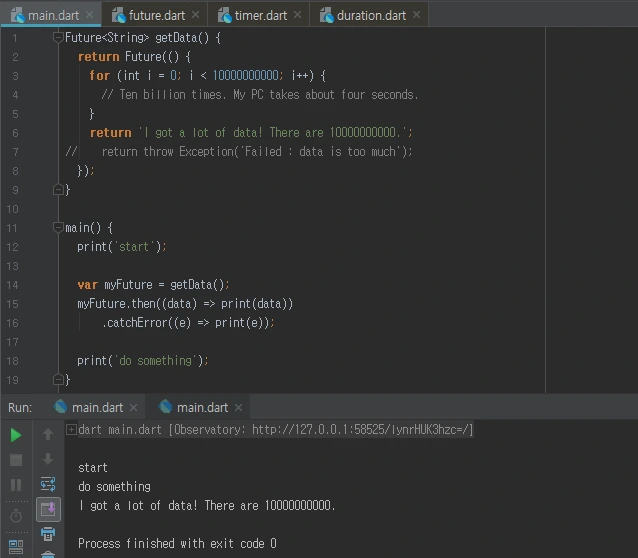Select the second main.dart Run tab
This screenshot has width=638, height=558.
202,407
